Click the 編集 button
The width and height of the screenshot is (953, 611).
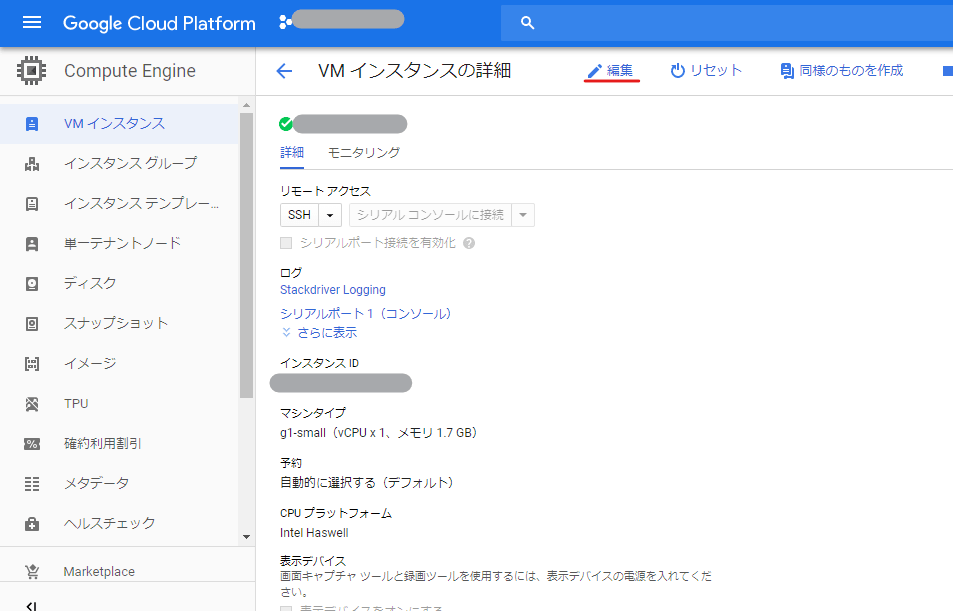tap(611, 71)
